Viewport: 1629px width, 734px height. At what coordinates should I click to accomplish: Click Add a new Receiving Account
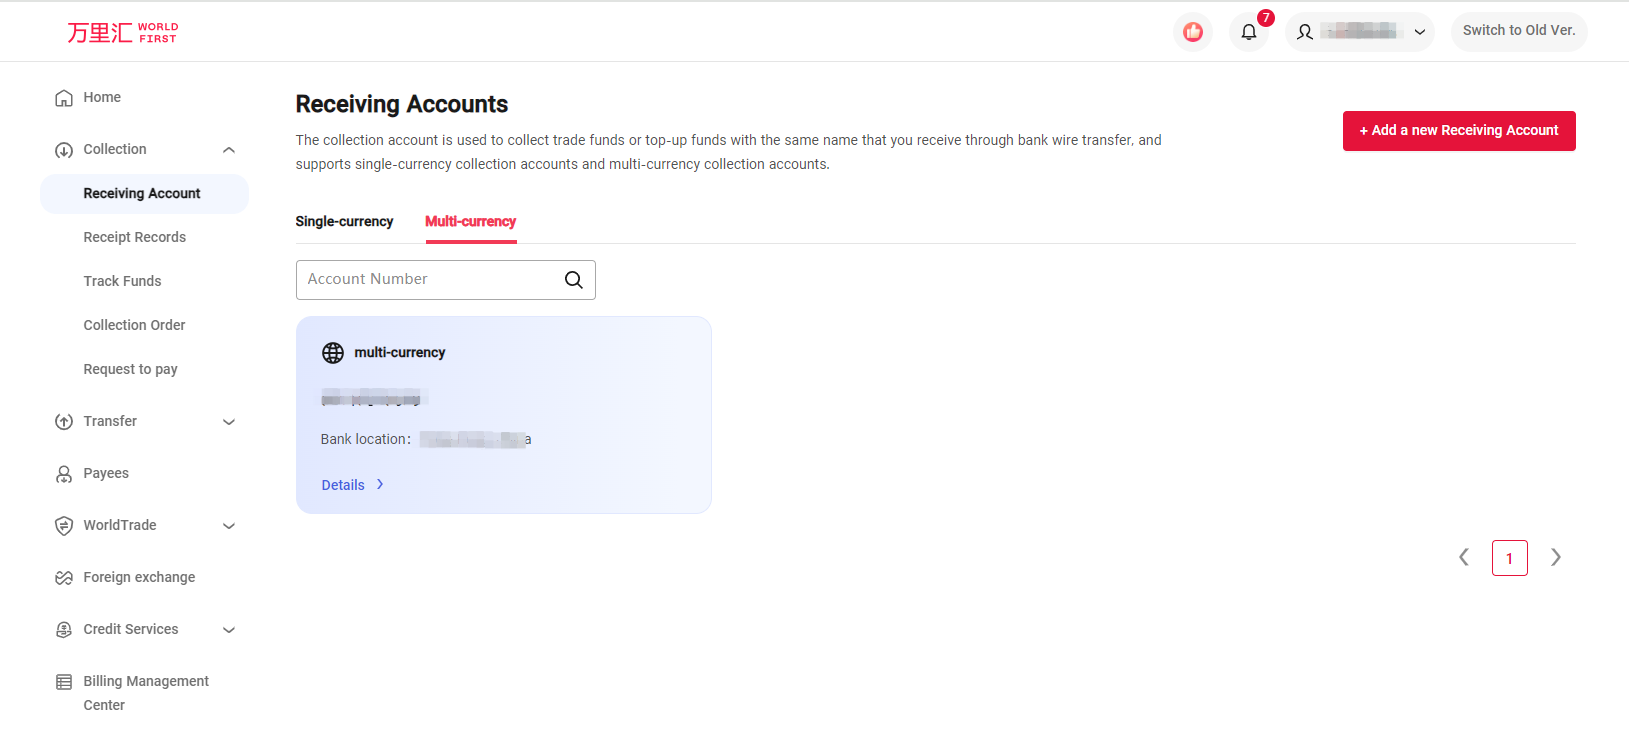(1459, 131)
